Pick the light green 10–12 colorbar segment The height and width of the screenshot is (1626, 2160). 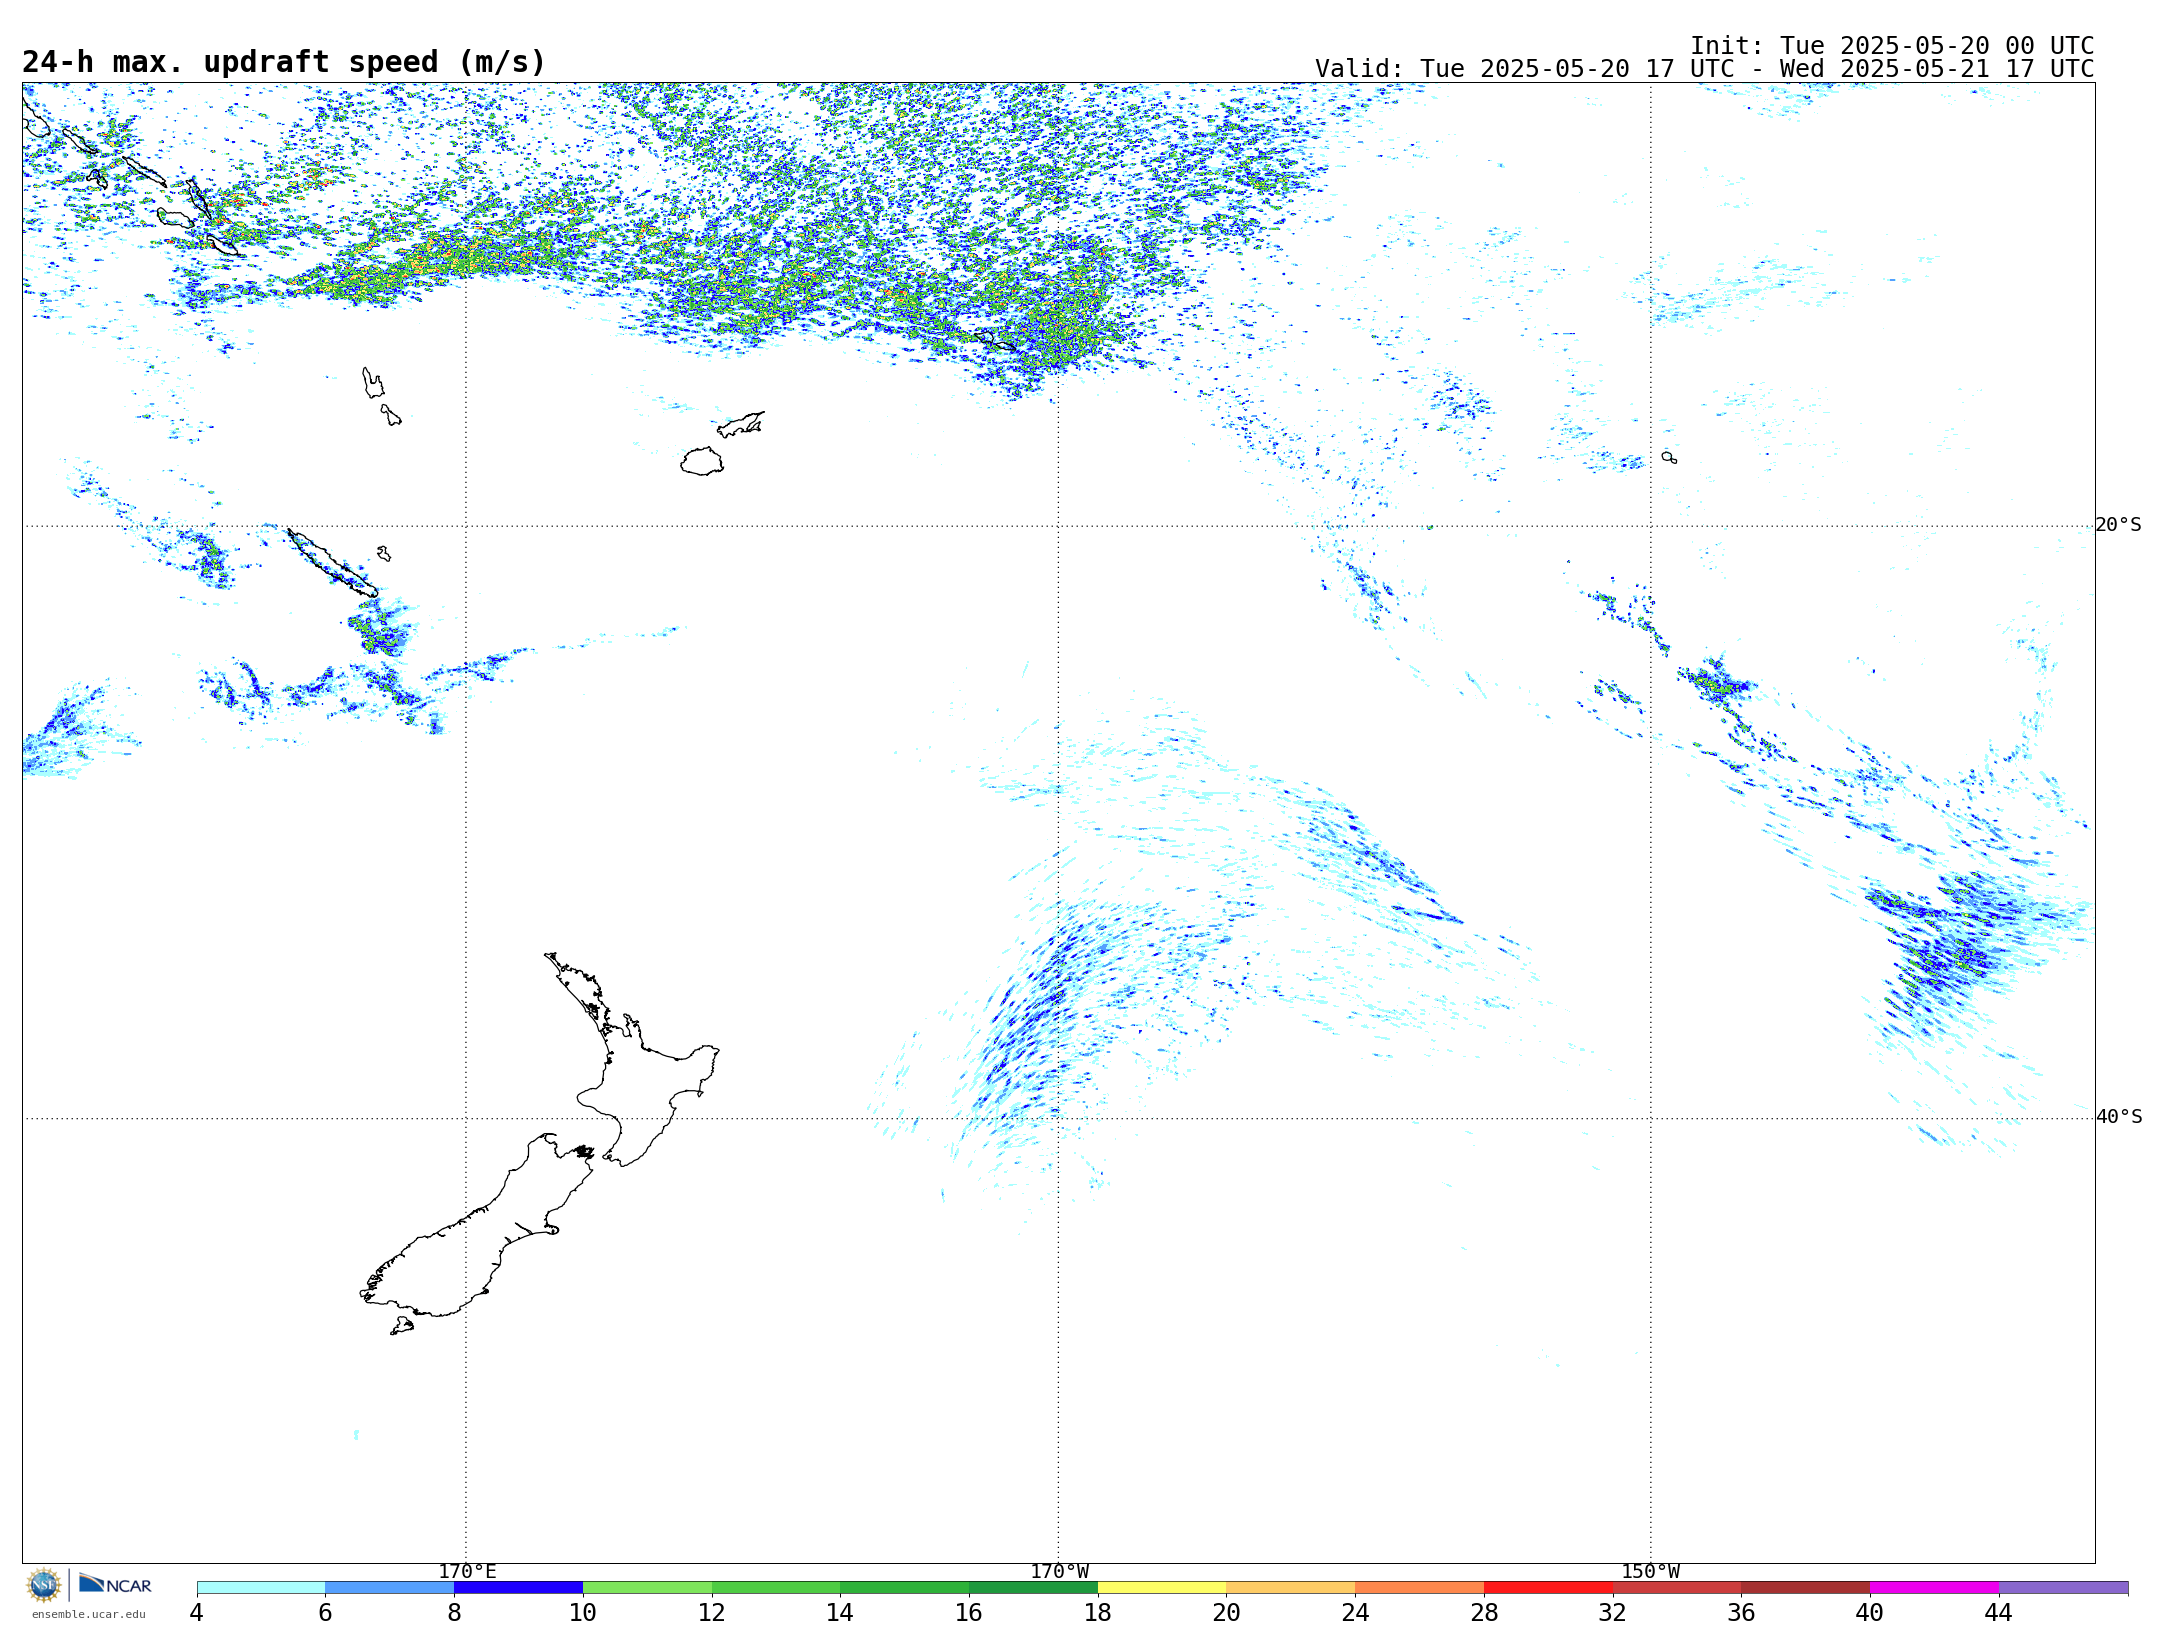coord(647,1588)
